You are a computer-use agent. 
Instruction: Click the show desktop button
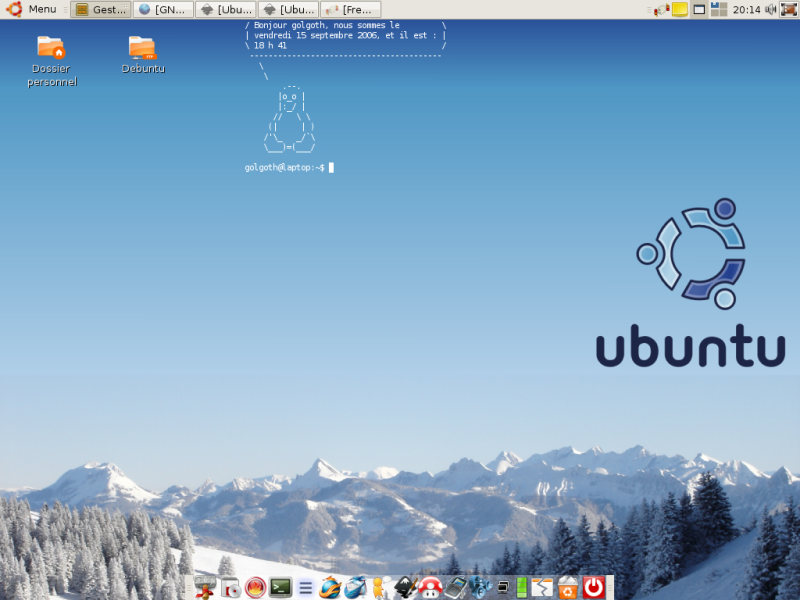click(x=699, y=9)
